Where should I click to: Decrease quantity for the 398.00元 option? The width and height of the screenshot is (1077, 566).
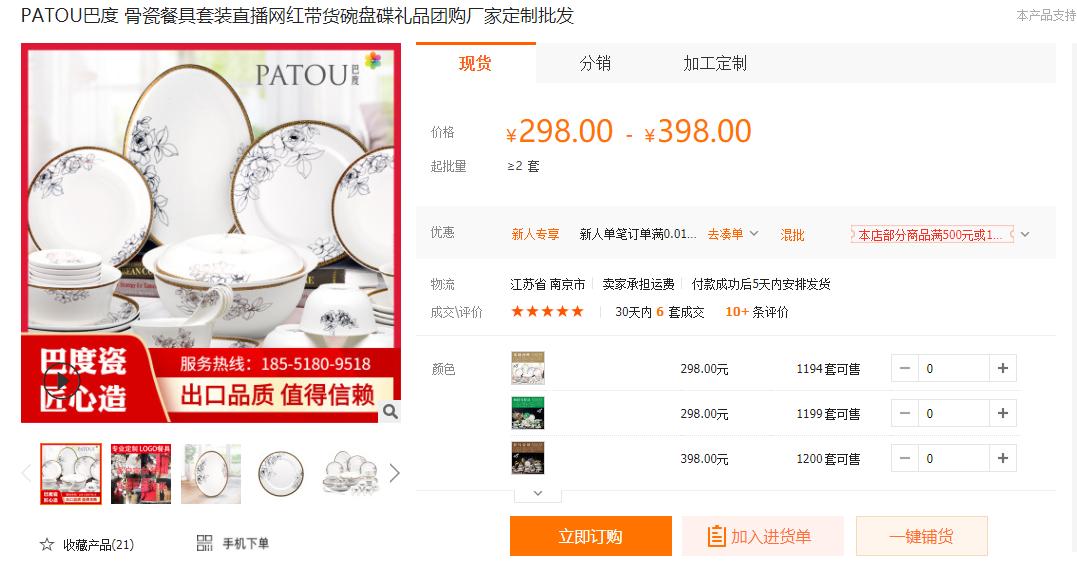pyautogui.click(x=905, y=458)
